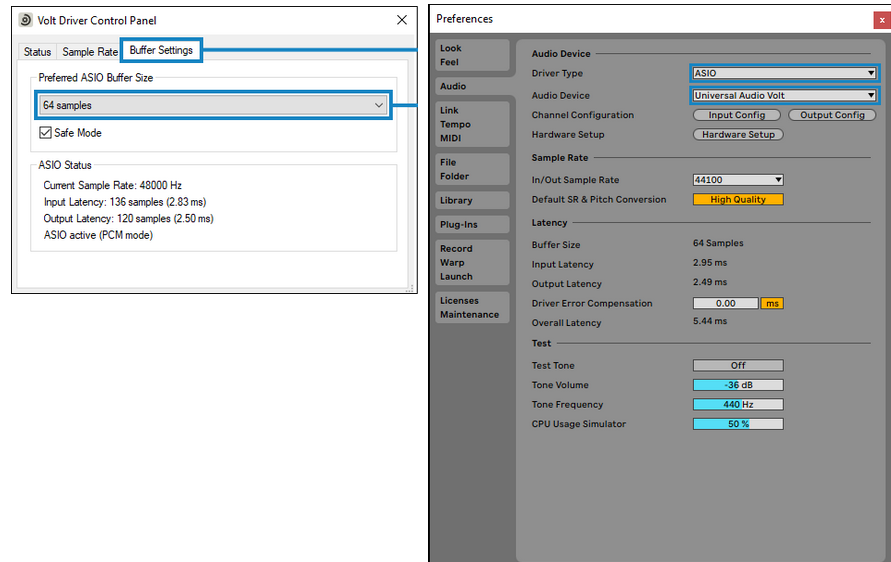Open the Library preferences tab
This screenshot has height=562, width=891.
472,200
